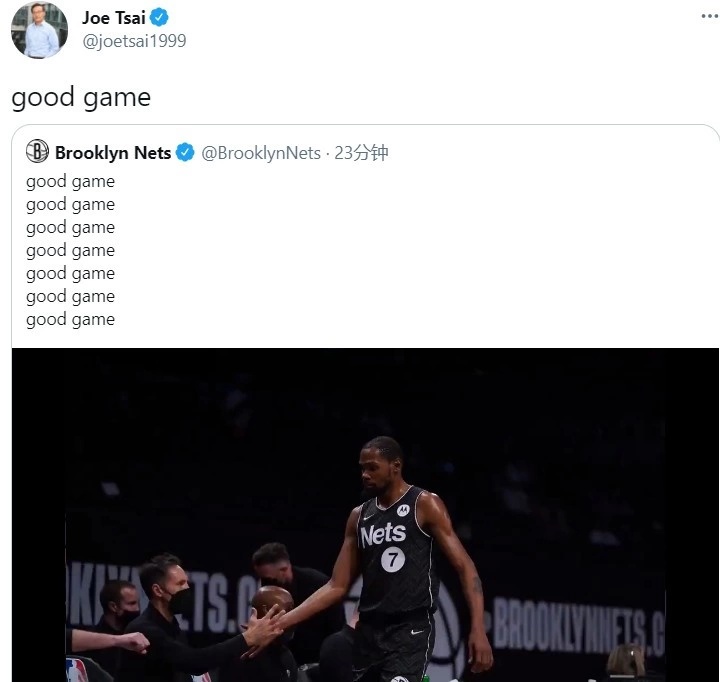
Task: Click the 23分钟 timestamp
Action: pos(361,153)
